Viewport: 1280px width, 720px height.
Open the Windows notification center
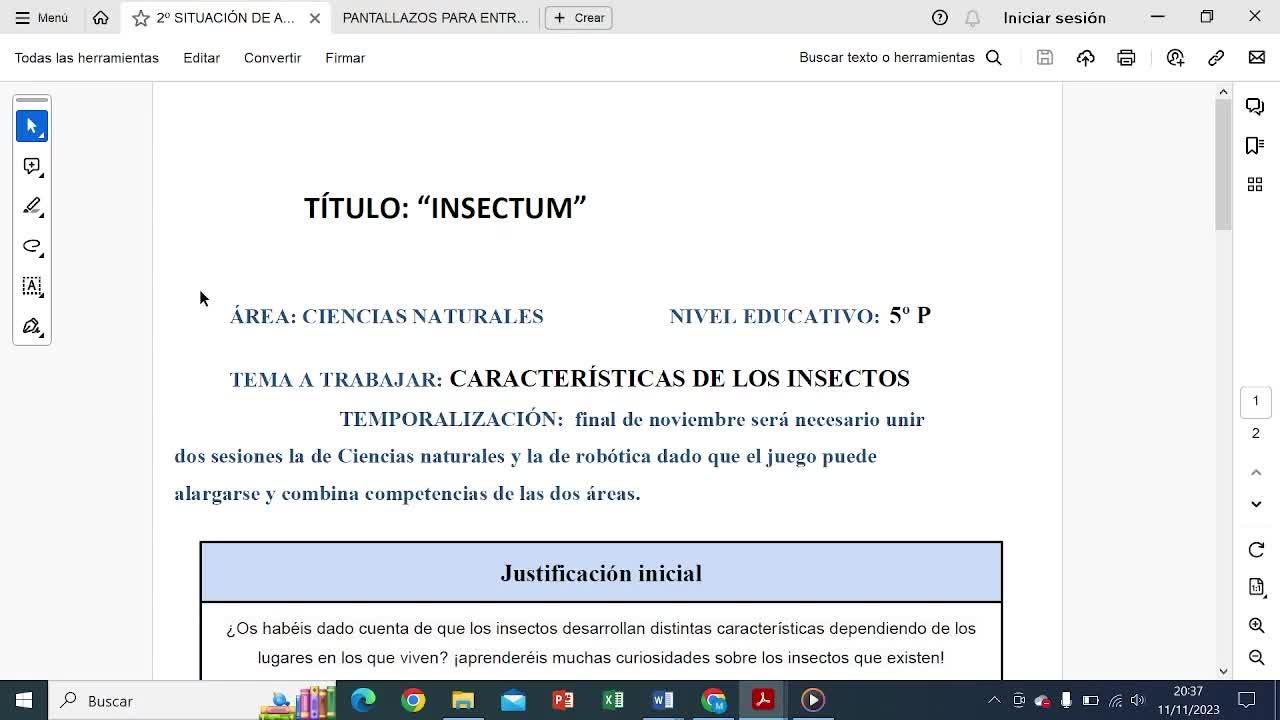click(x=1247, y=700)
